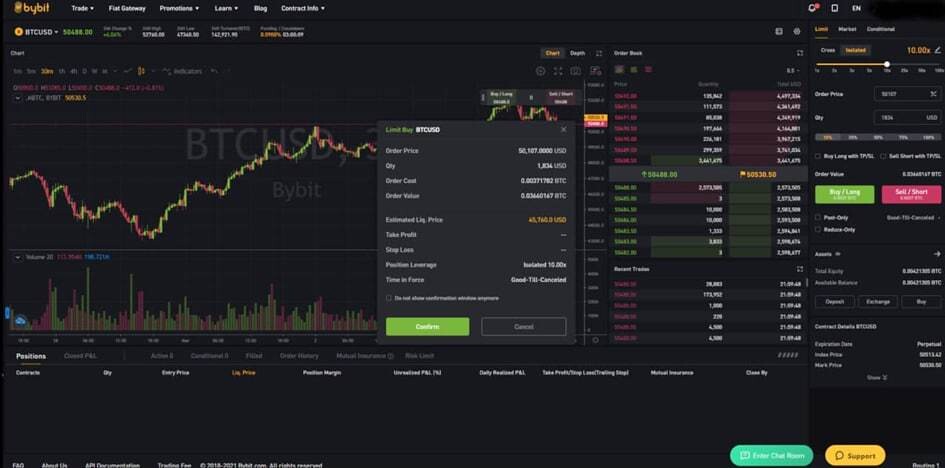Click the mobile app phone icon
Screen dimensions: 945x468
pyautogui.click(x=834, y=8)
